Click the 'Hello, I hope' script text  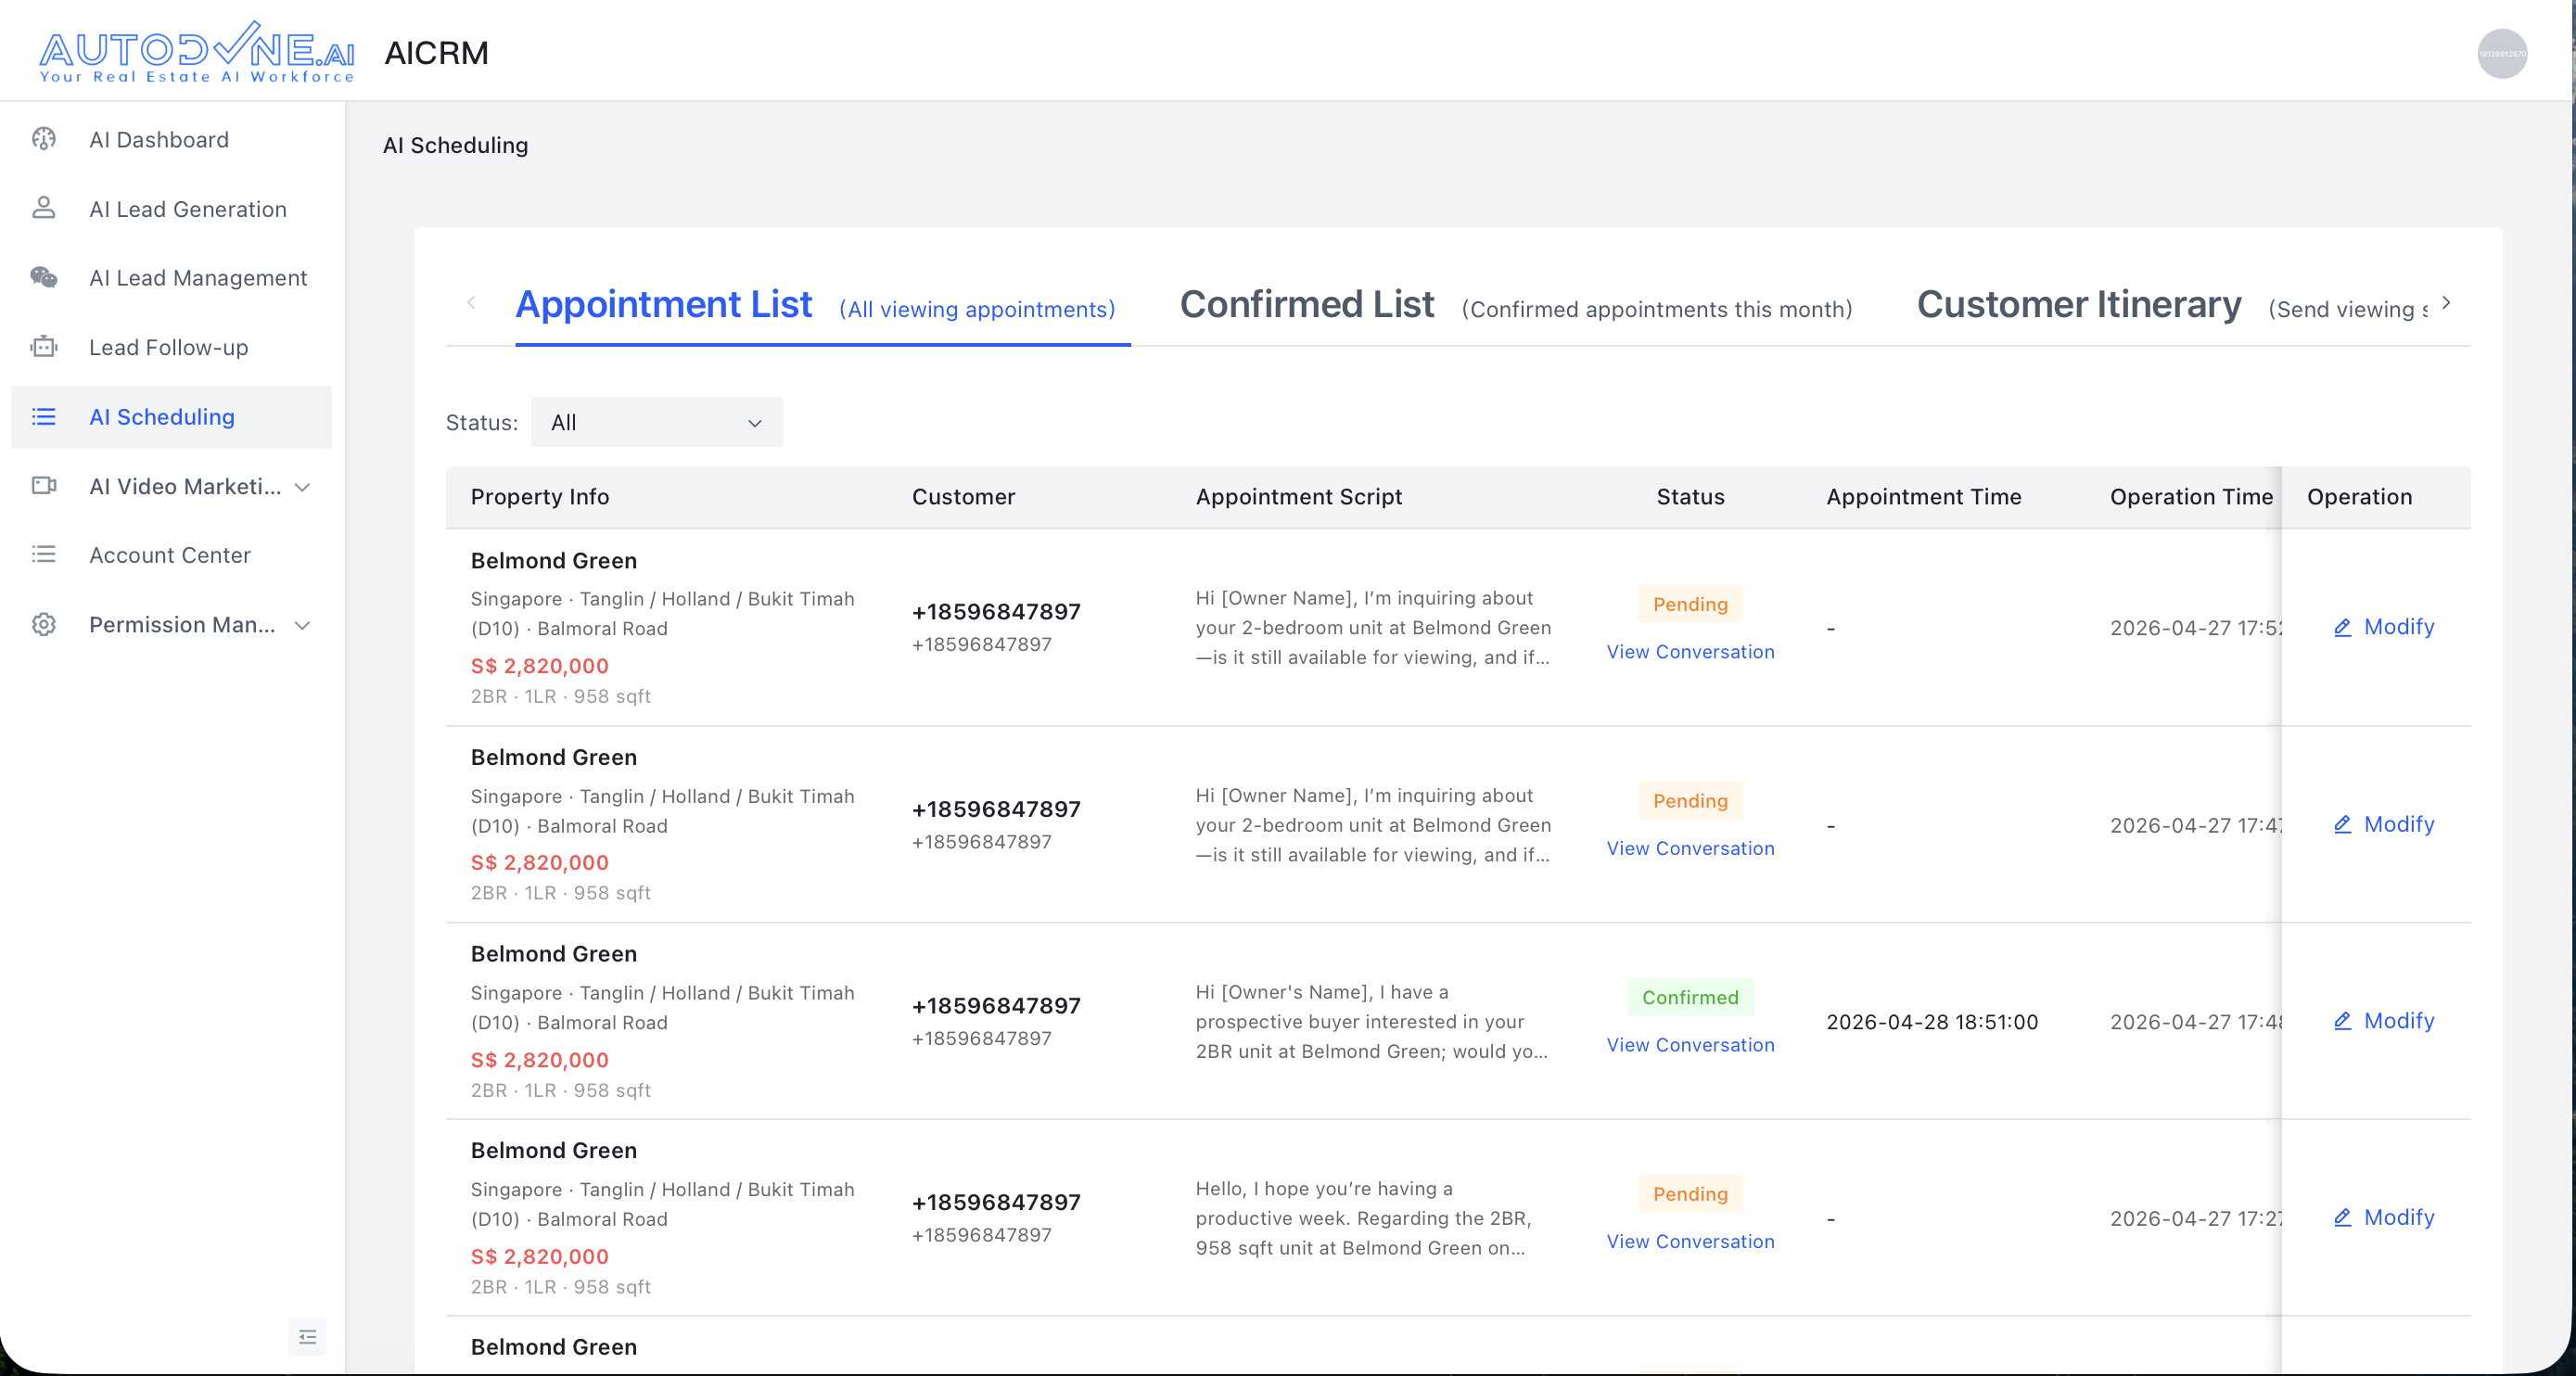(x=1363, y=1217)
